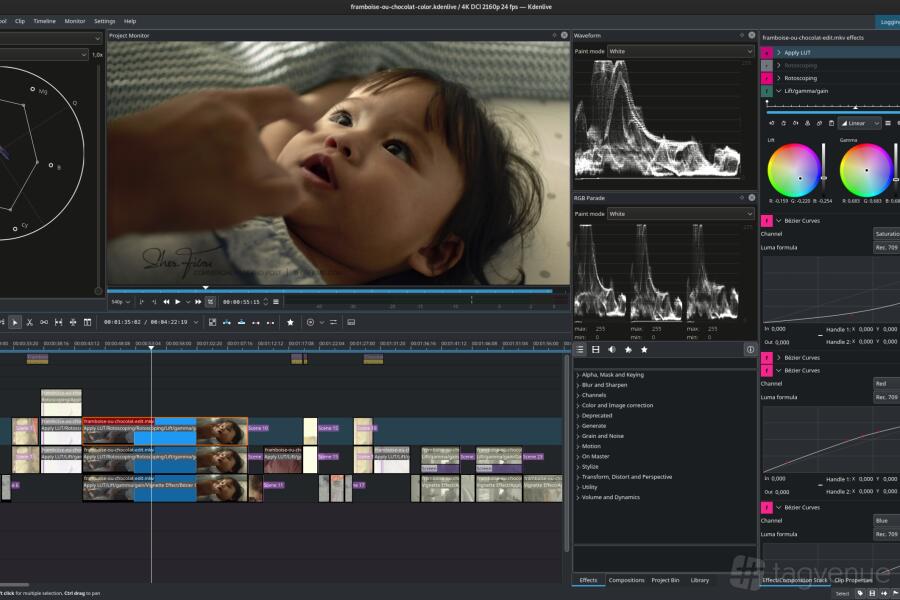
Task: Toggle the disabled Rotoscoping effect square
Action: point(767,65)
